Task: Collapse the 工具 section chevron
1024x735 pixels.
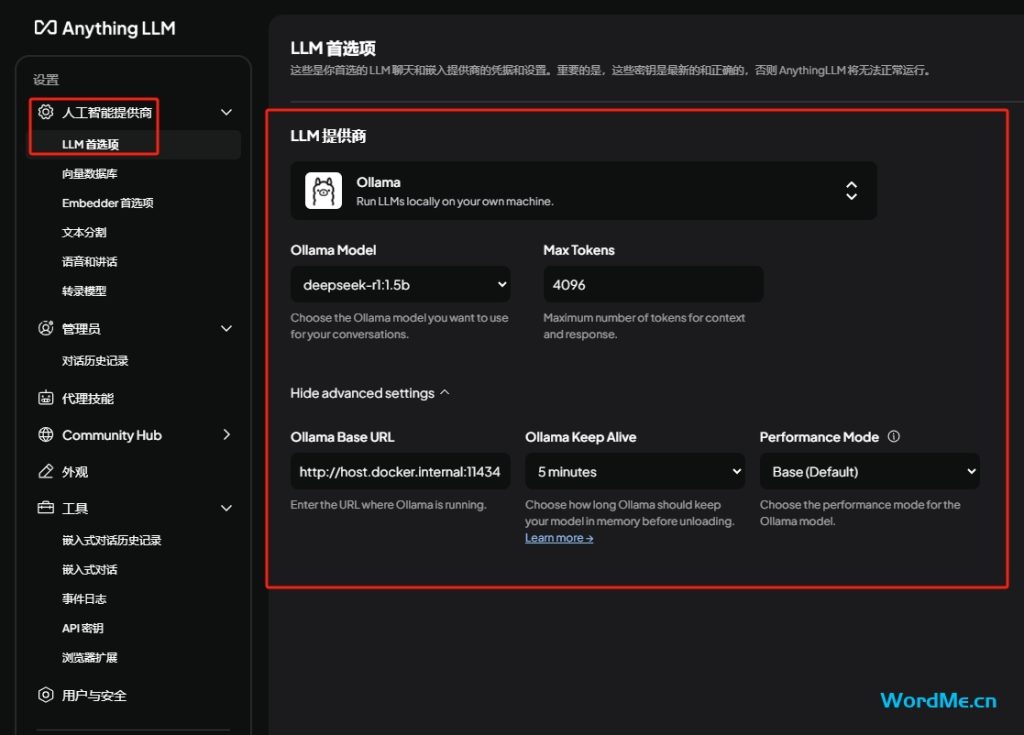Action: click(x=226, y=508)
